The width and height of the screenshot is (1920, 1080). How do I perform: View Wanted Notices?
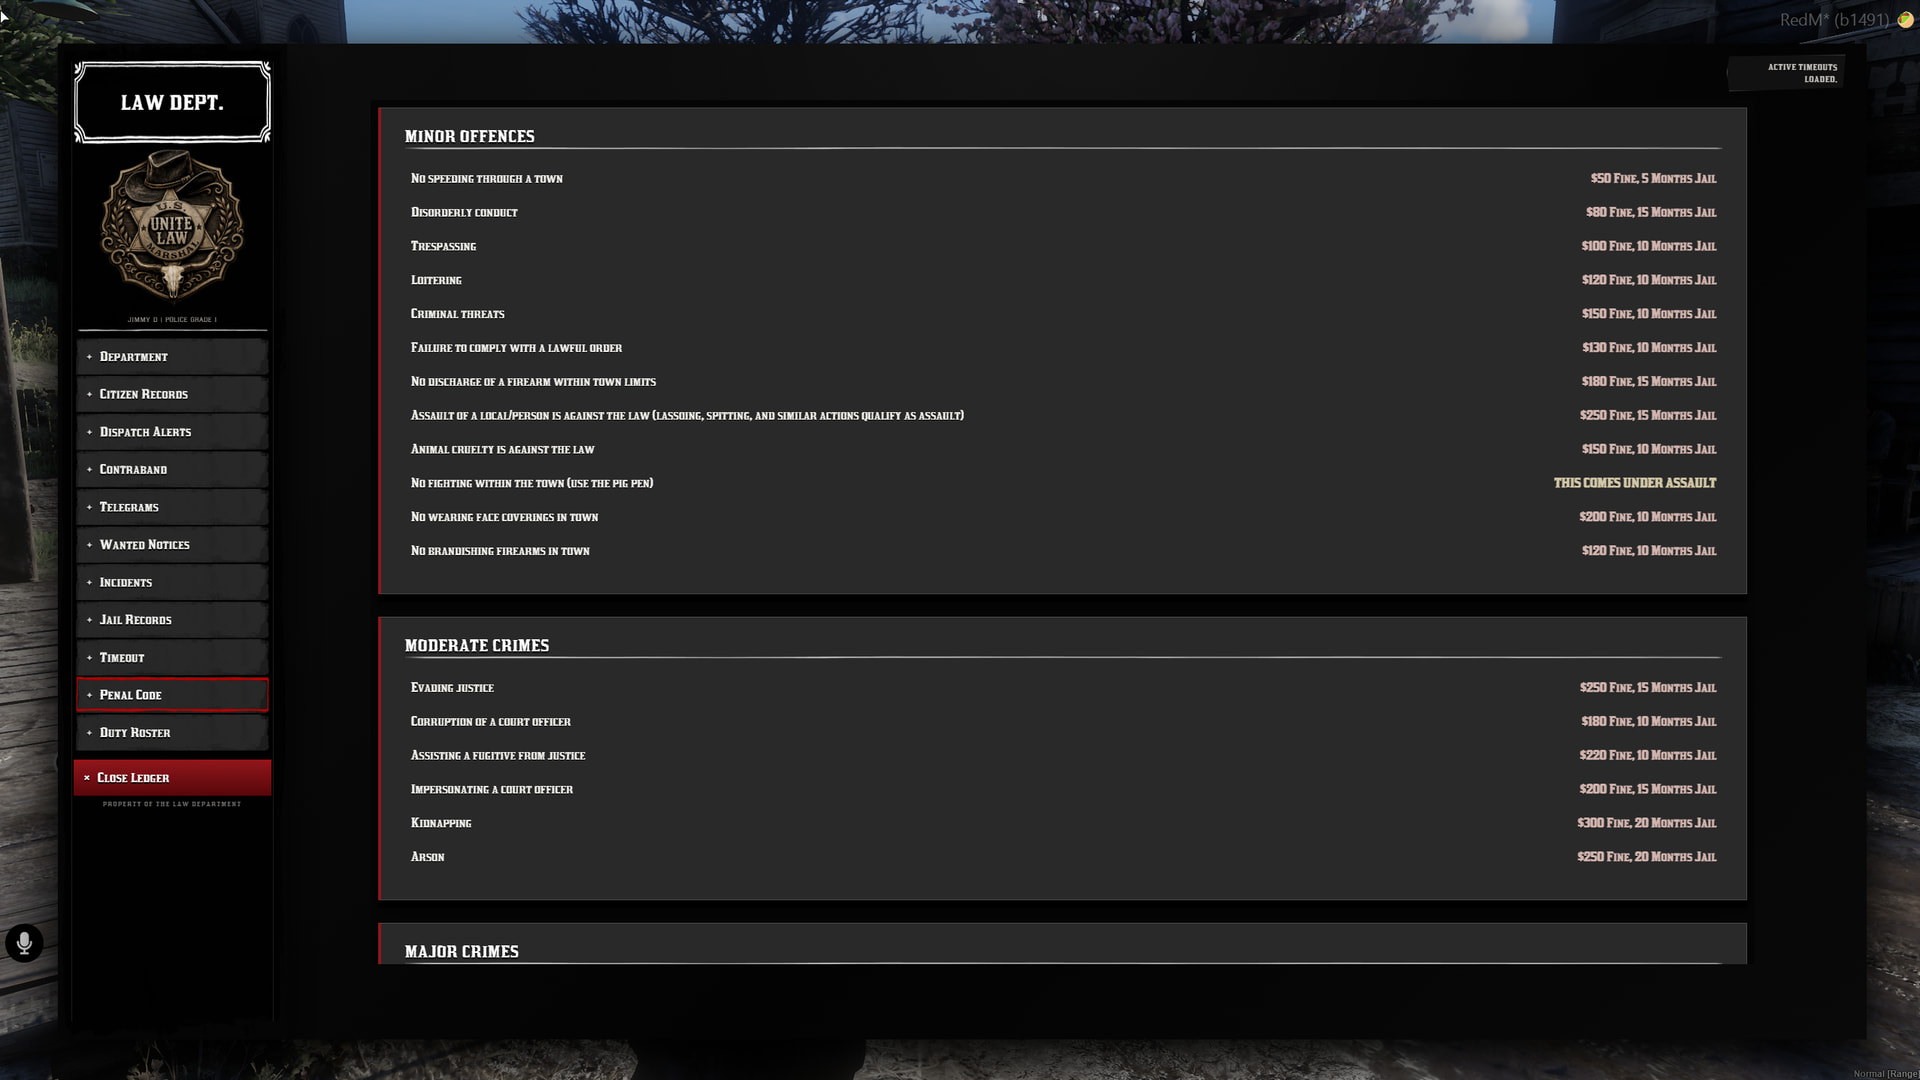click(172, 545)
